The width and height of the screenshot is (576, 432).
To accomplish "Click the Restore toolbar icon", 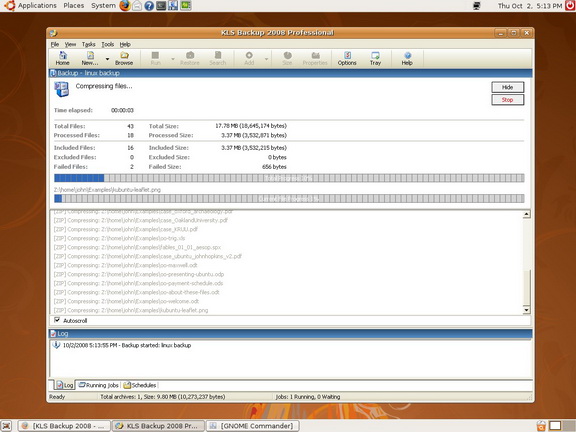I will click(190, 58).
